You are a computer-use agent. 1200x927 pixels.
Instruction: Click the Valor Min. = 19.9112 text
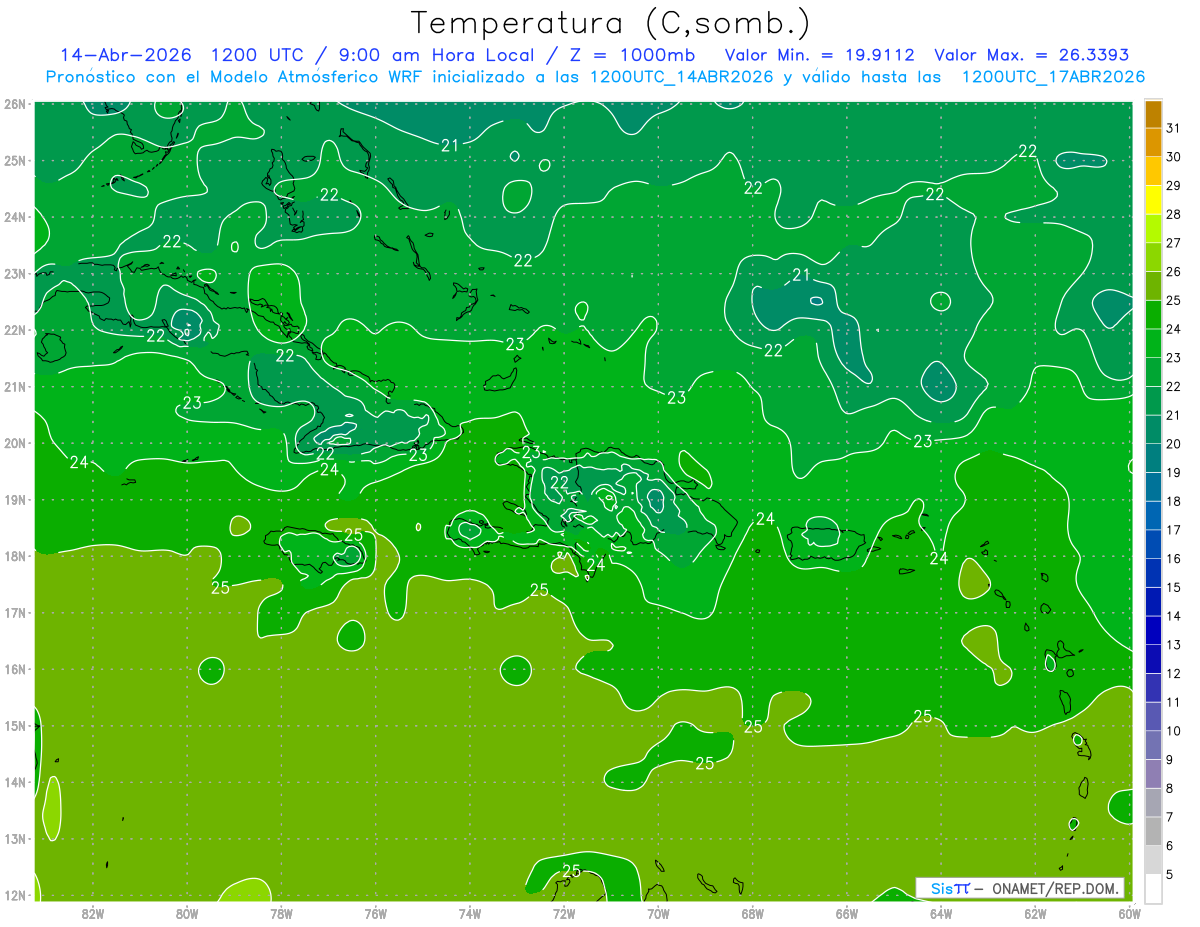click(821, 56)
